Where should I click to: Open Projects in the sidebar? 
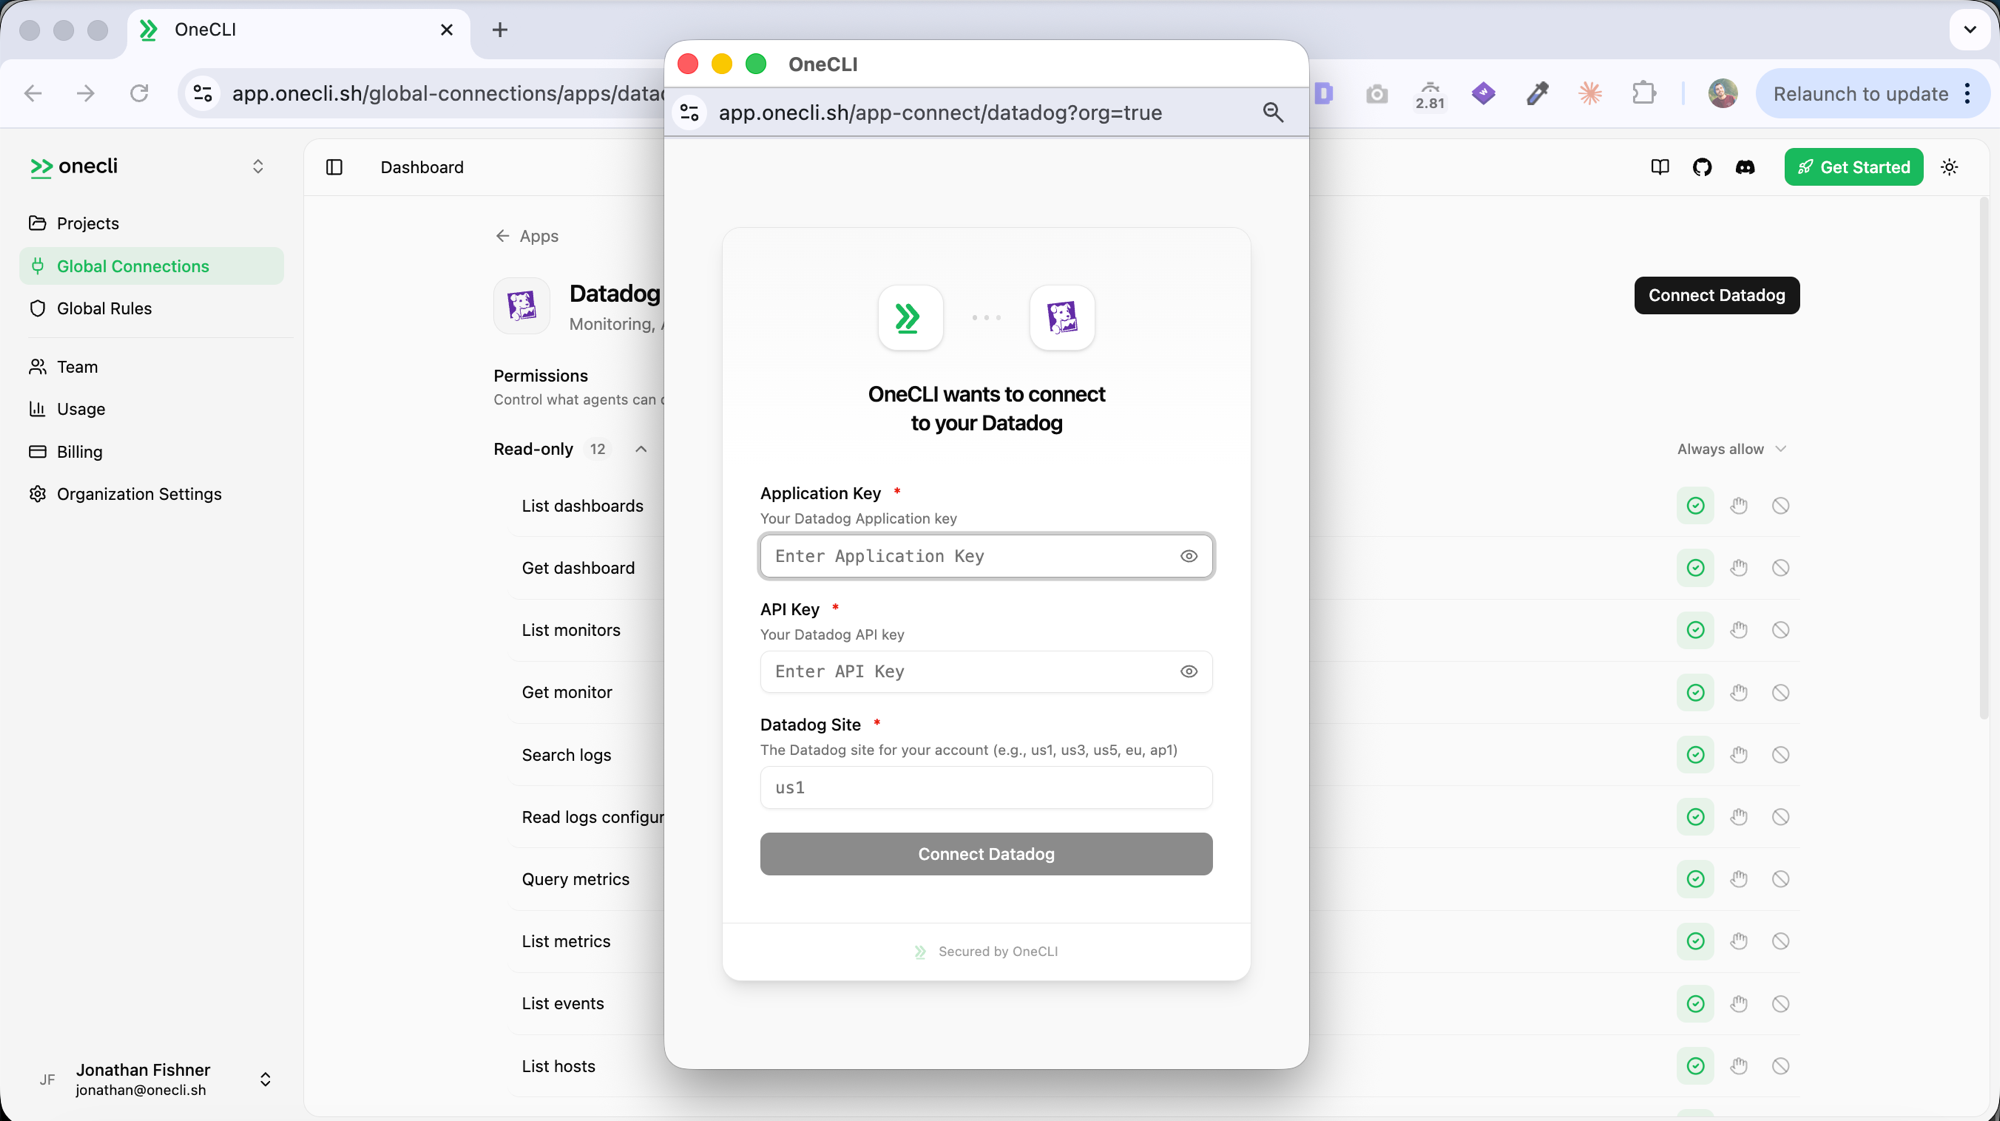pyautogui.click(x=152, y=223)
